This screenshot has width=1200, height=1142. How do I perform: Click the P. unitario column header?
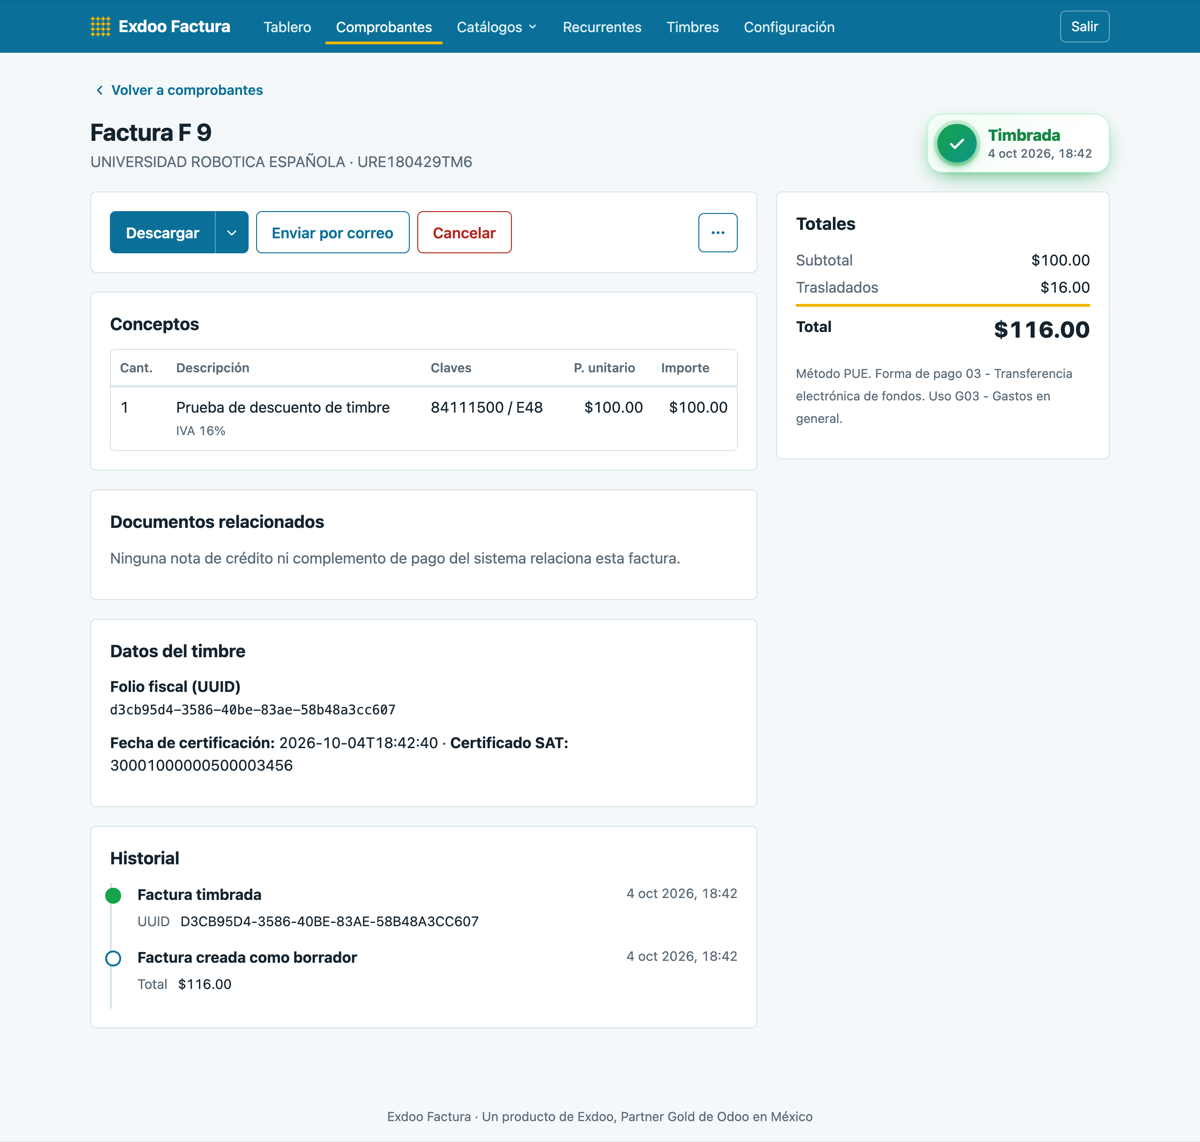(x=604, y=368)
